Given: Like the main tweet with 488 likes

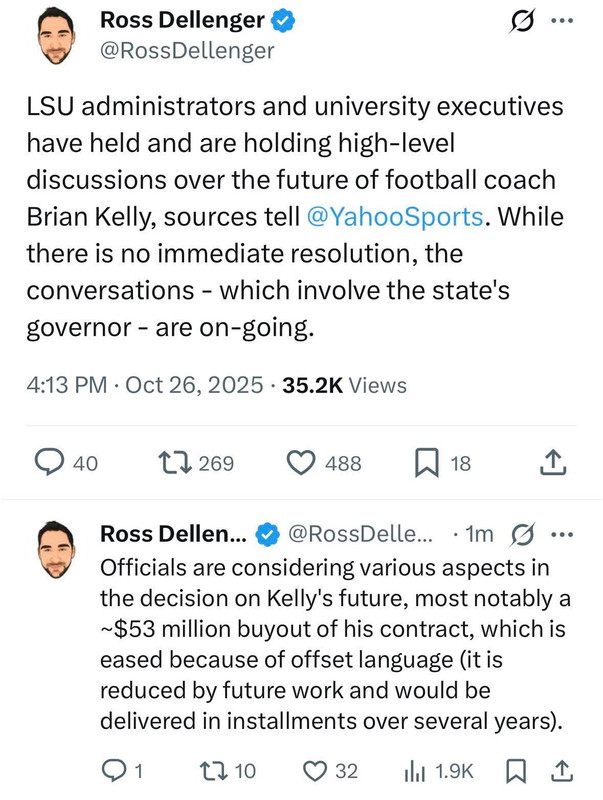Looking at the screenshot, I should [302, 463].
